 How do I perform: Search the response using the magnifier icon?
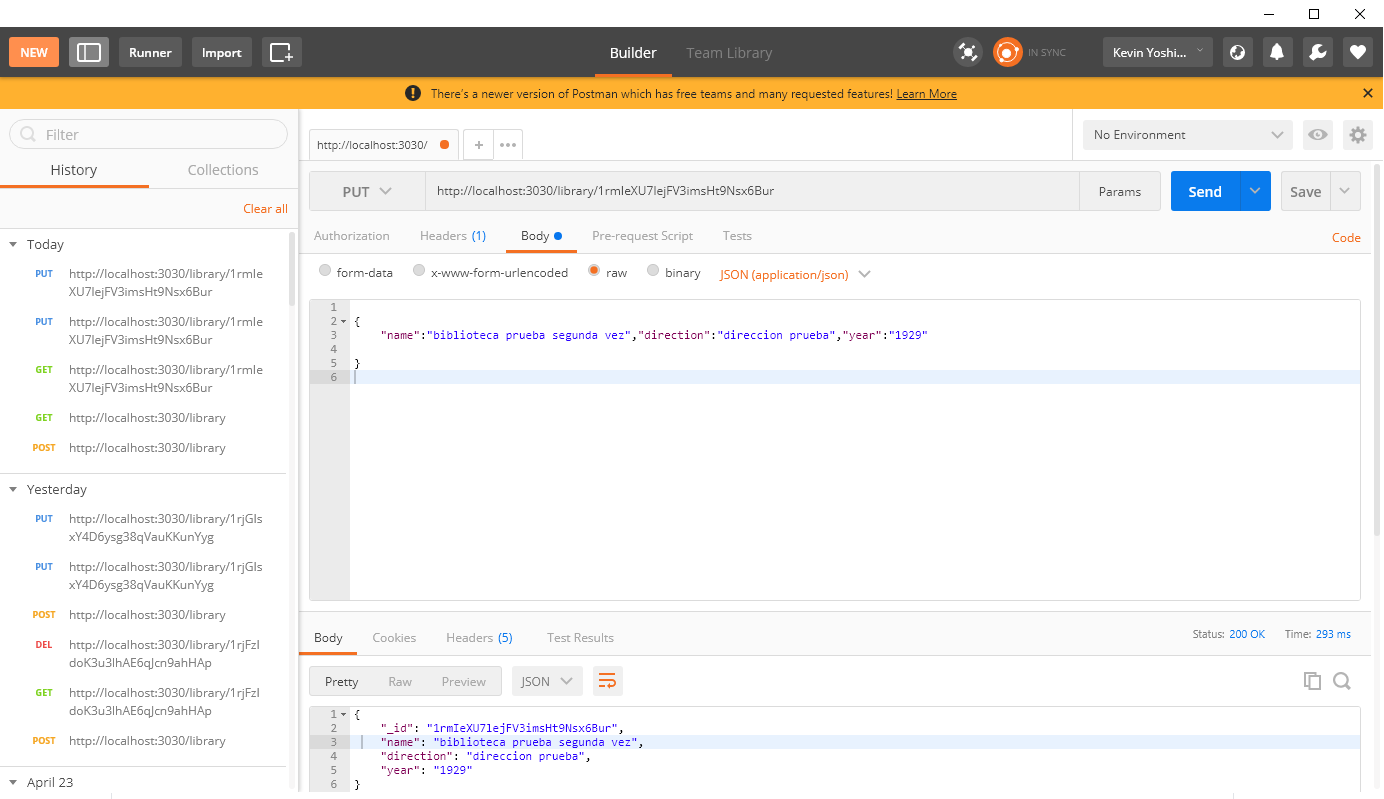[1343, 680]
